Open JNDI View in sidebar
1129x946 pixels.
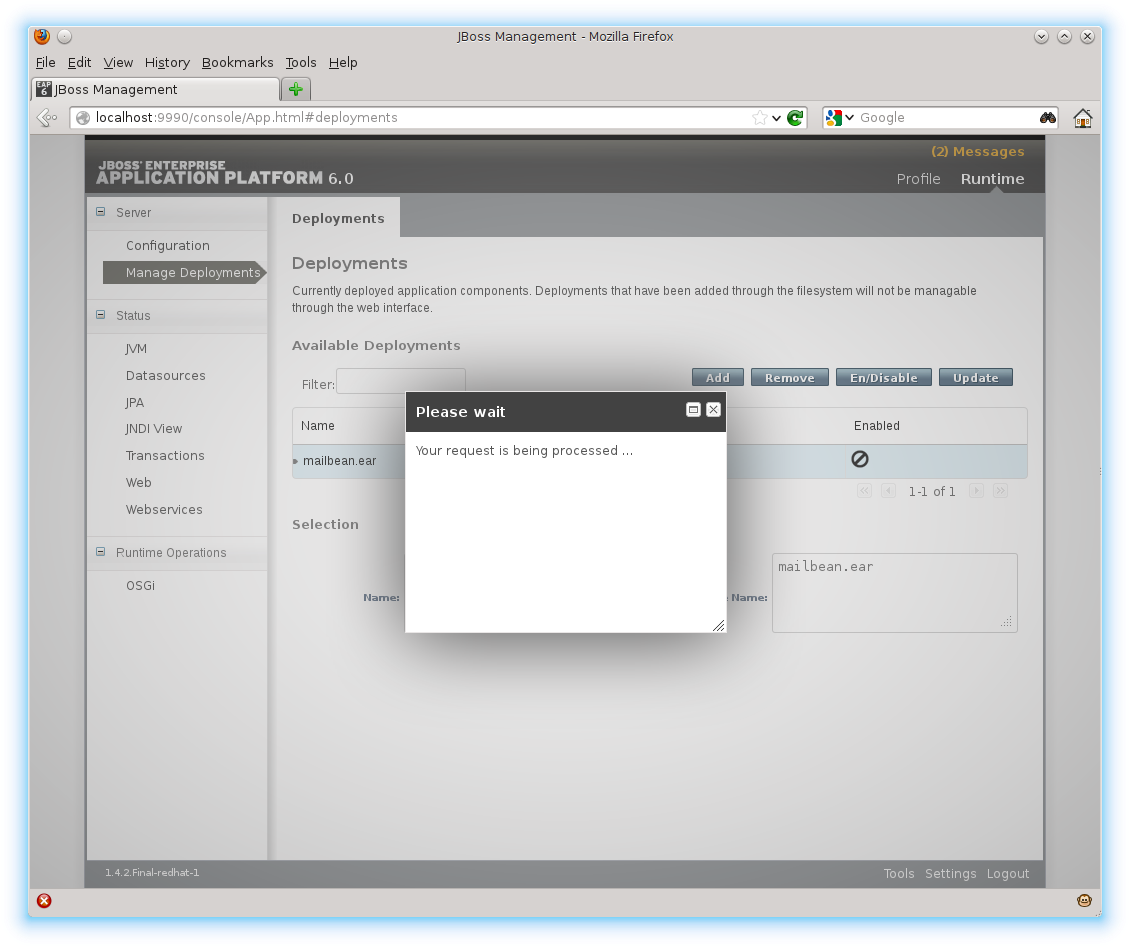(153, 428)
